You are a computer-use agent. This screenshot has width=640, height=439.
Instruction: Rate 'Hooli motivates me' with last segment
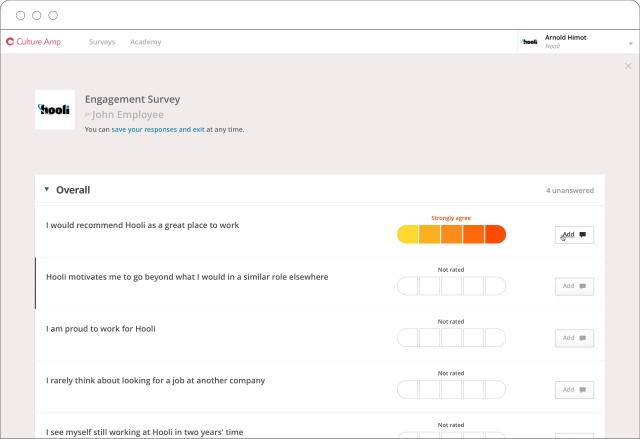(496, 286)
